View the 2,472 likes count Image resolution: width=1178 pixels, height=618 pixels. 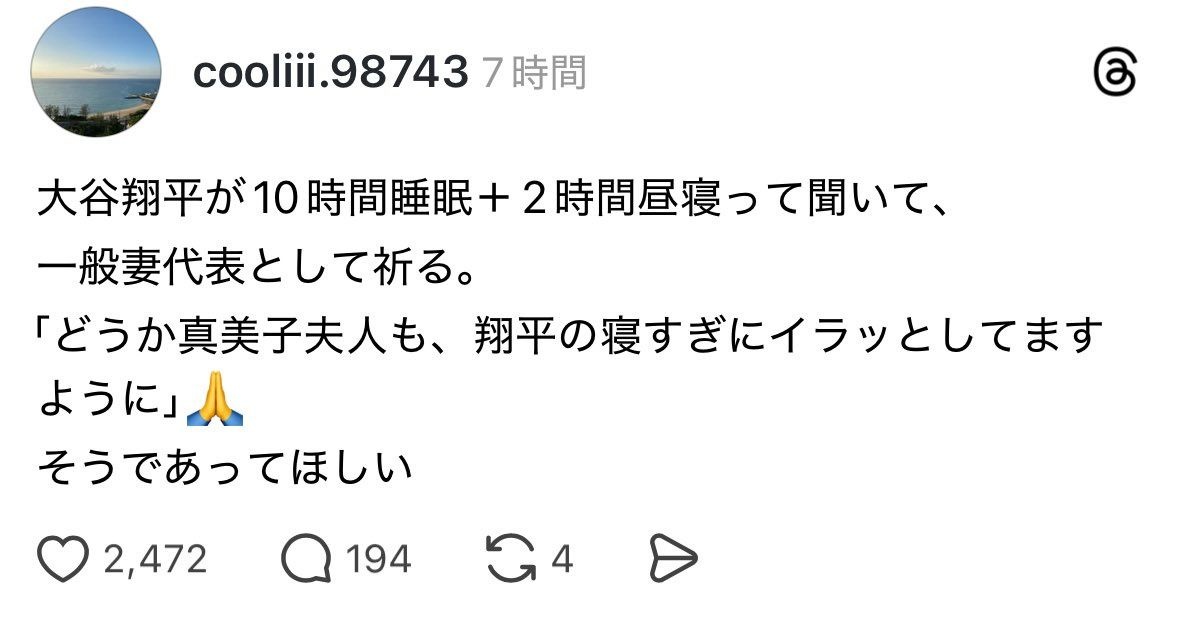tap(155, 560)
